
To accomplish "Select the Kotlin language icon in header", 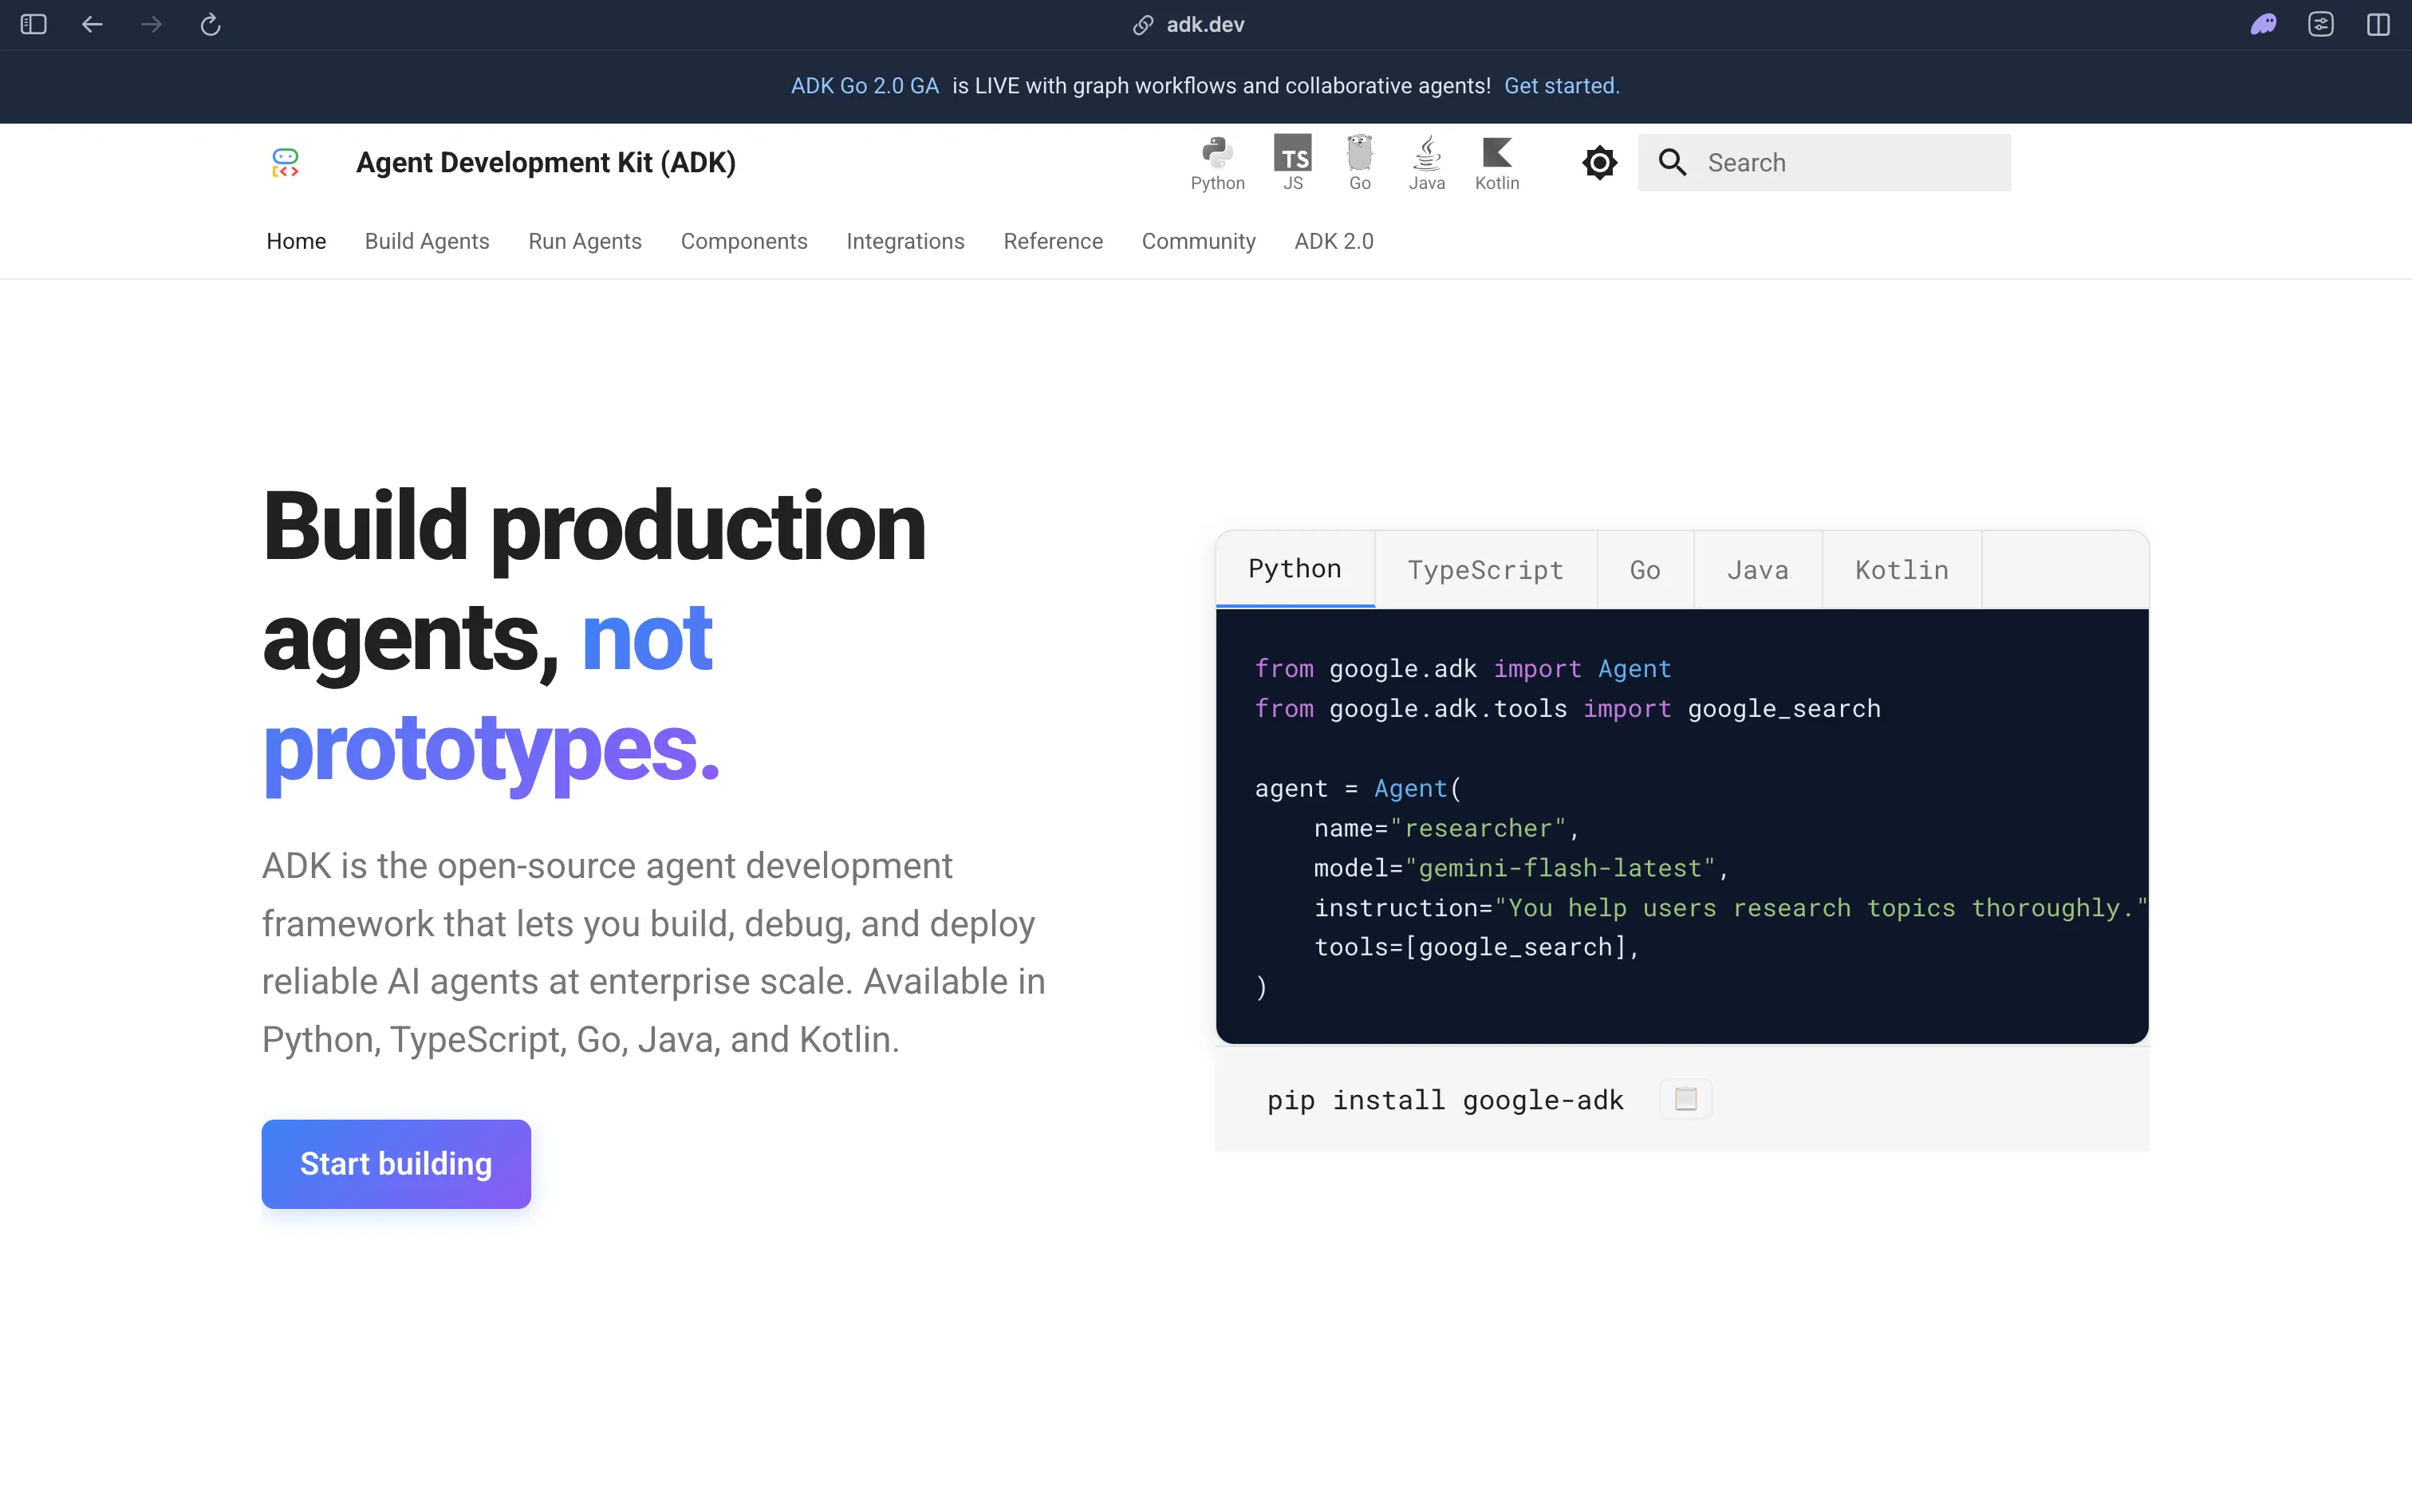I will pyautogui.click(x=1497, y=163).
